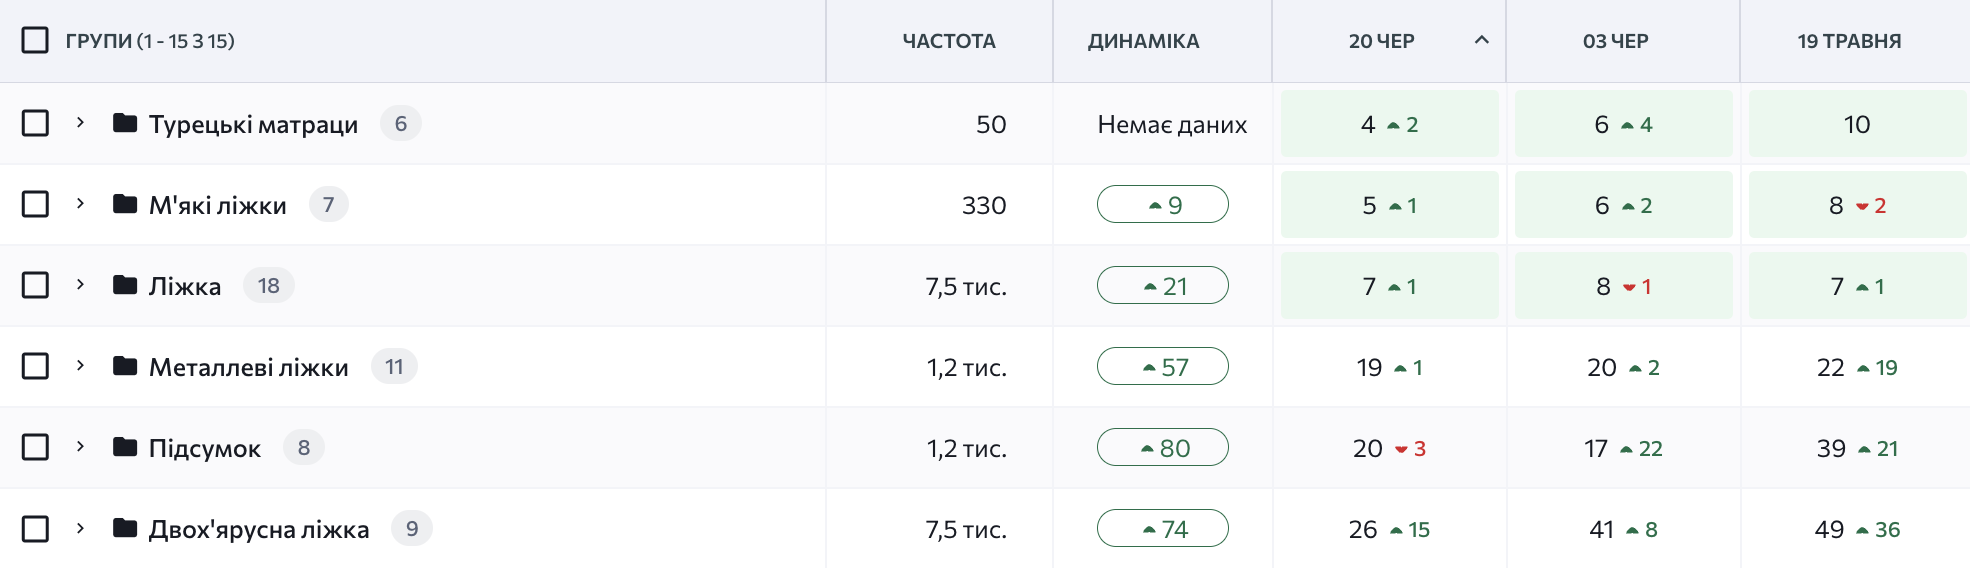Click the count badge 18 beside Ліжка
The image size is (1970, 568).
269,286
